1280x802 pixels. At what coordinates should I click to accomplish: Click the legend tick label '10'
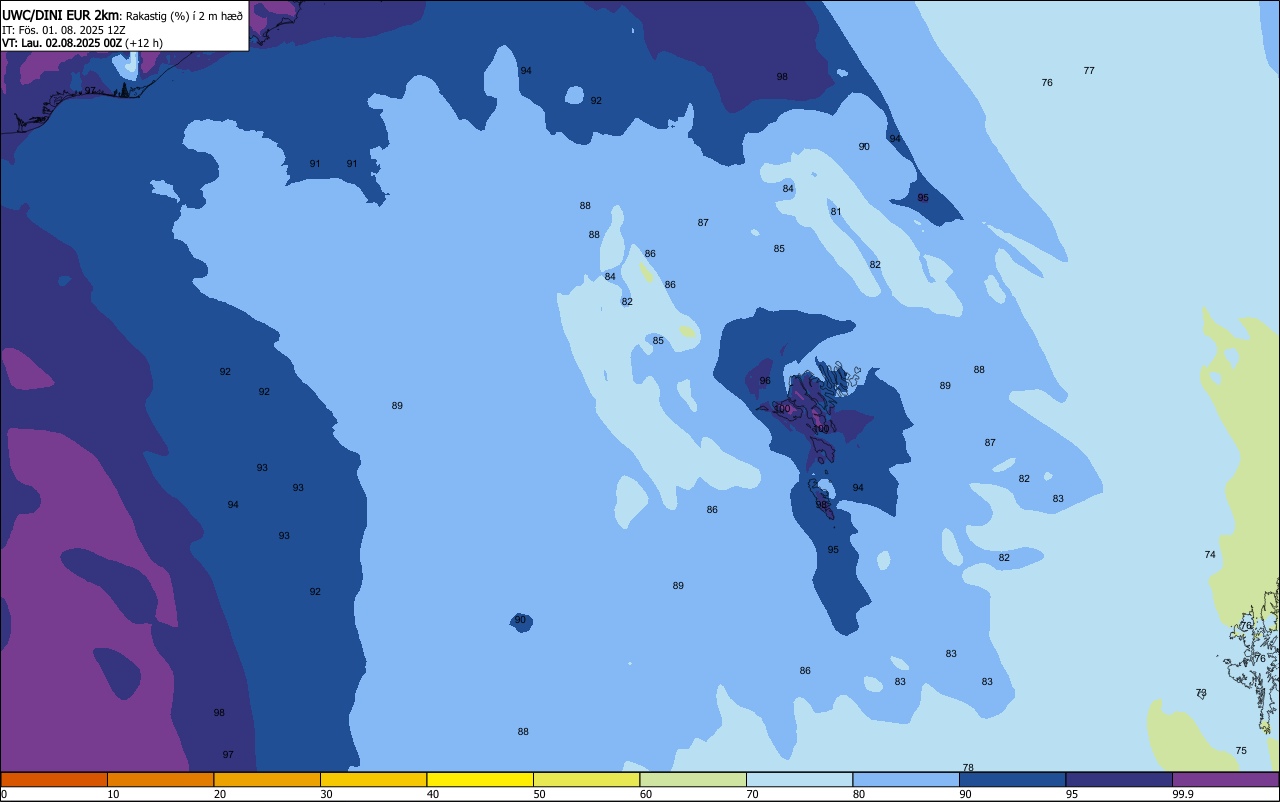(113, 794)
